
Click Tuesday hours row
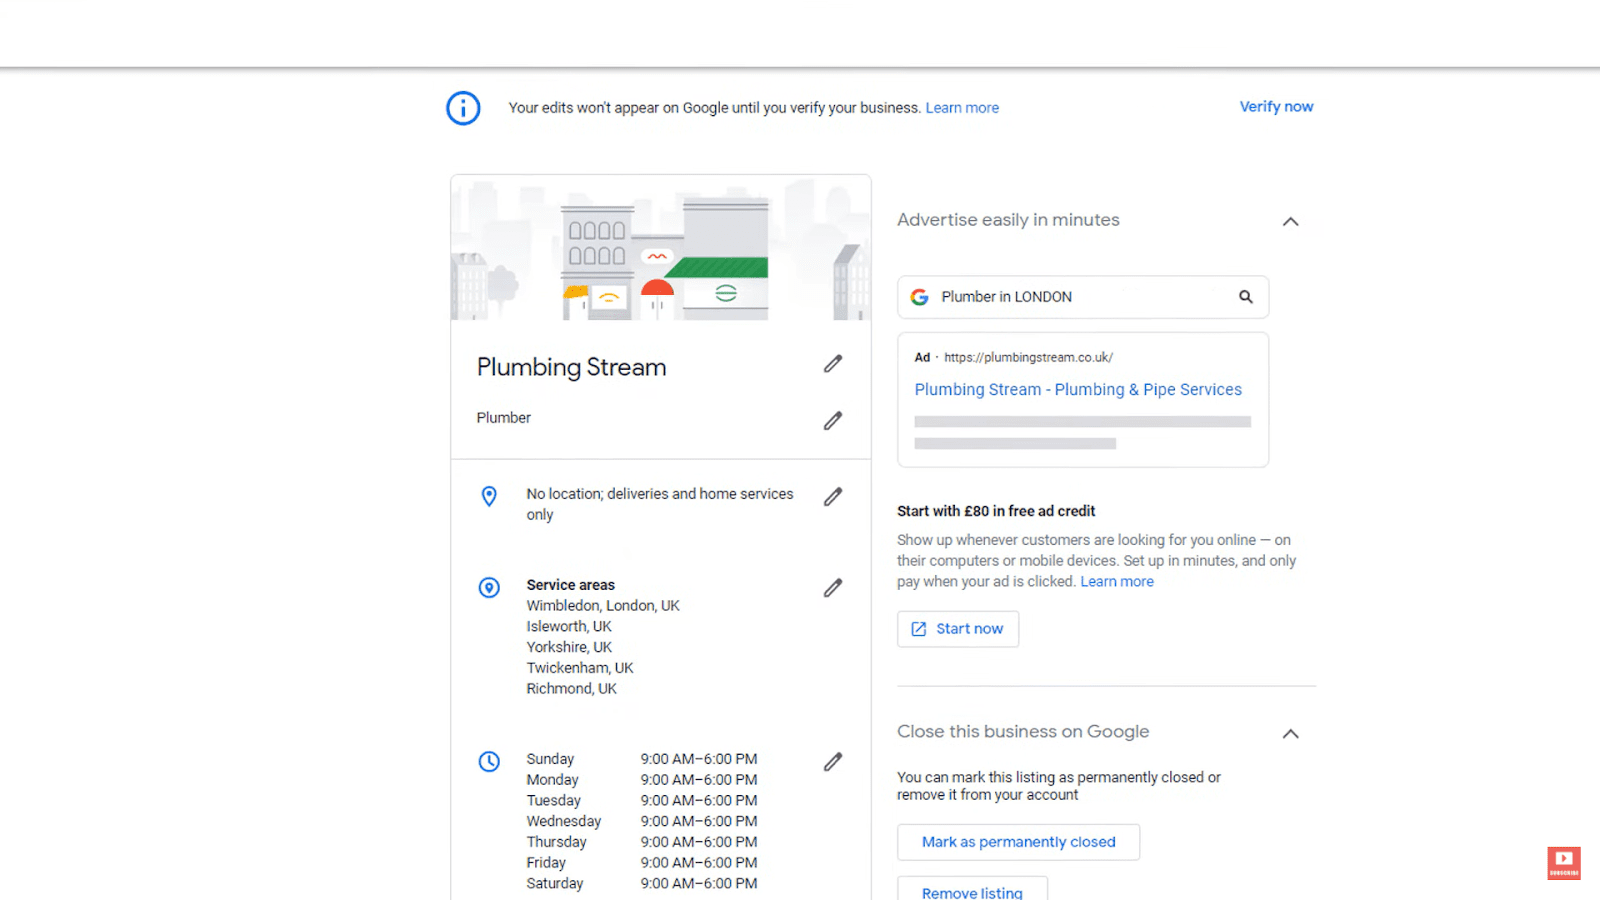pyautogui.click(x=642, y=801)
